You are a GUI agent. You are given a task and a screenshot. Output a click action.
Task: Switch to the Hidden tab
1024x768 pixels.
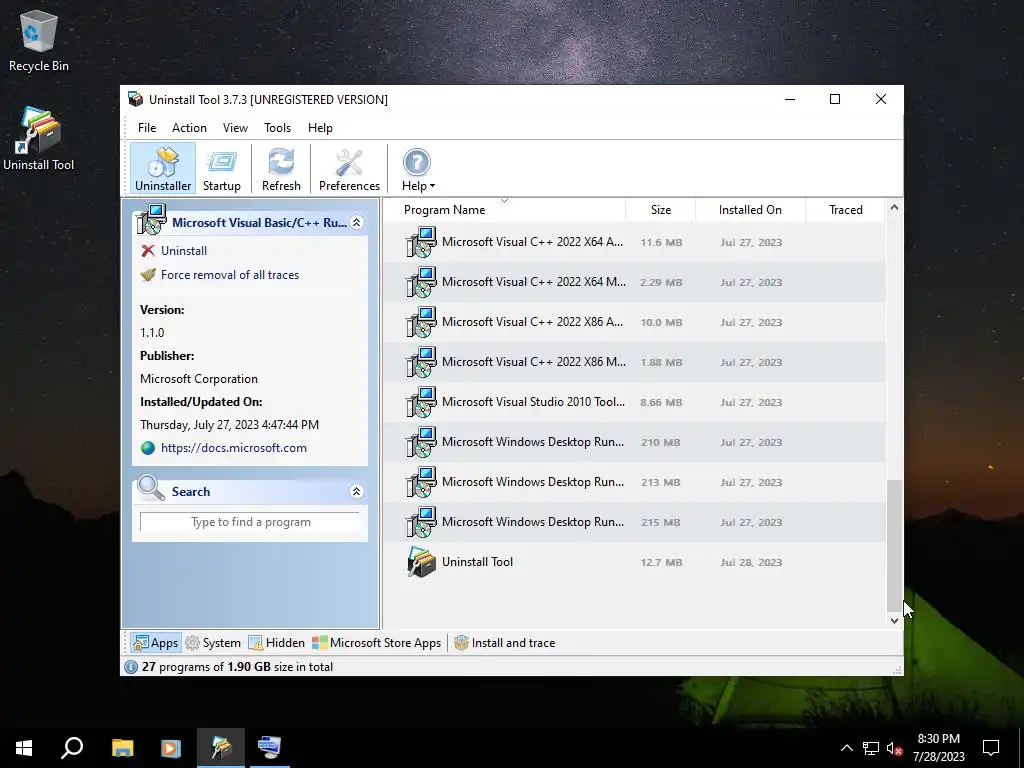(276, 643)
